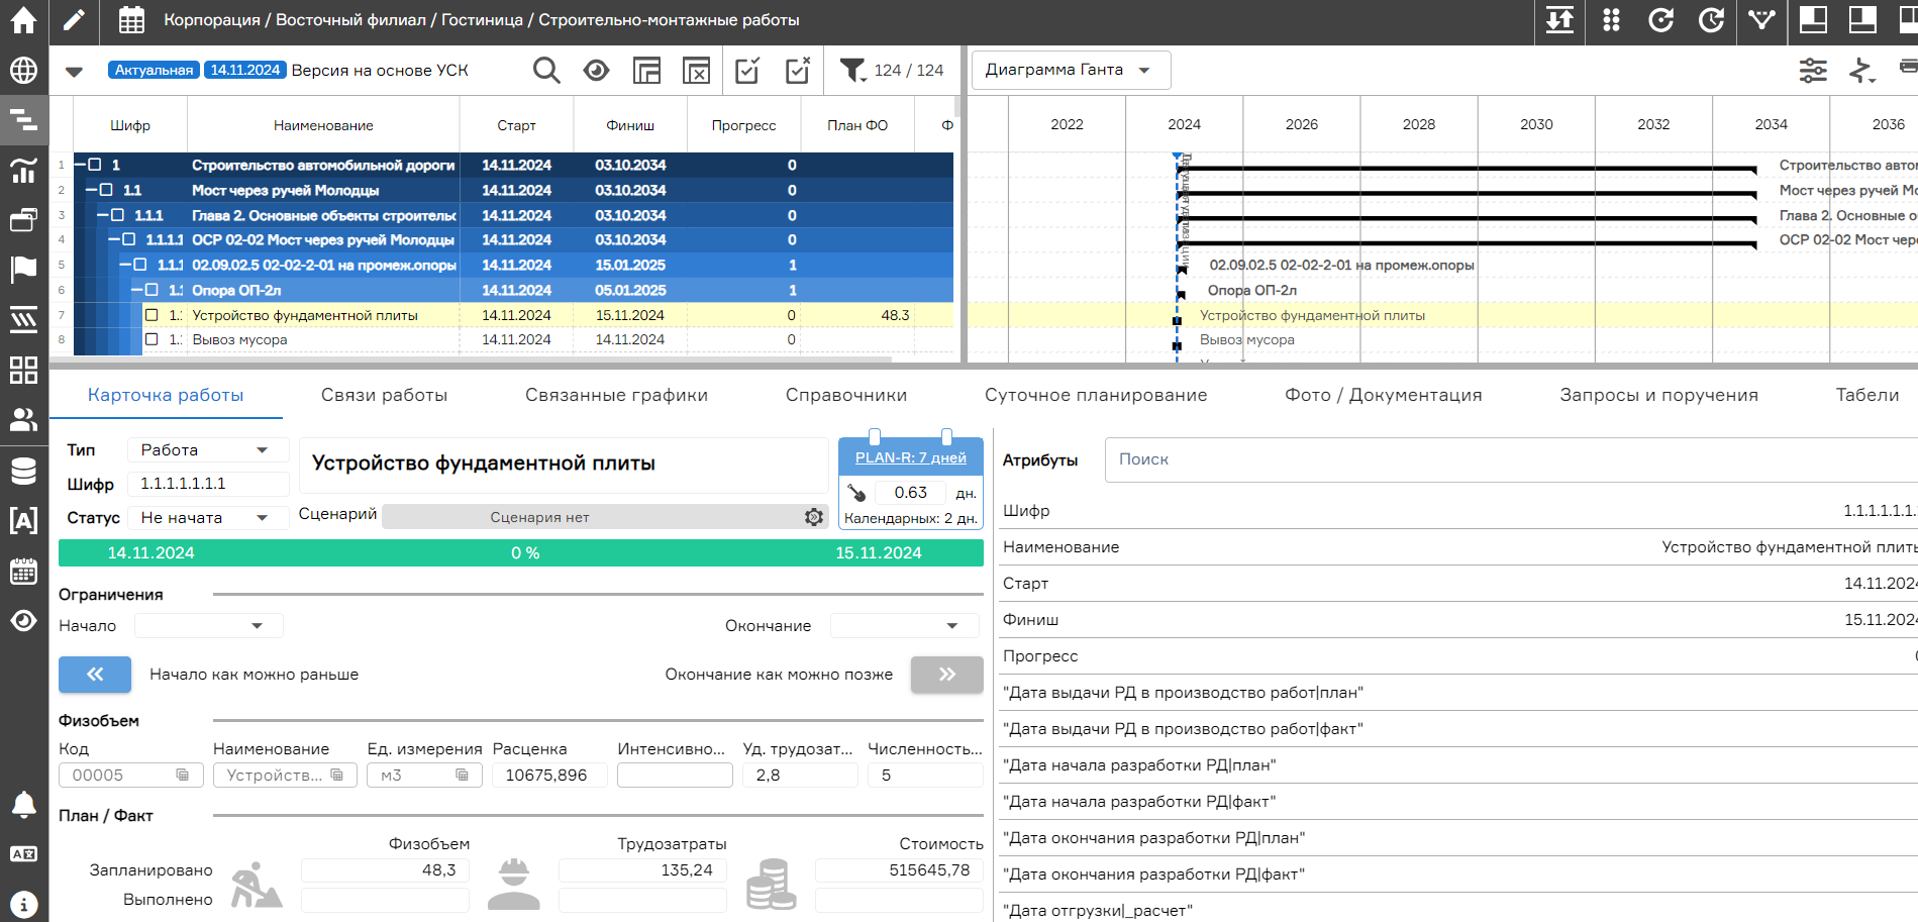Click the blue start-as-early-as-possible arrow button
Screen dimensions: 1918x922
(95, 674)
